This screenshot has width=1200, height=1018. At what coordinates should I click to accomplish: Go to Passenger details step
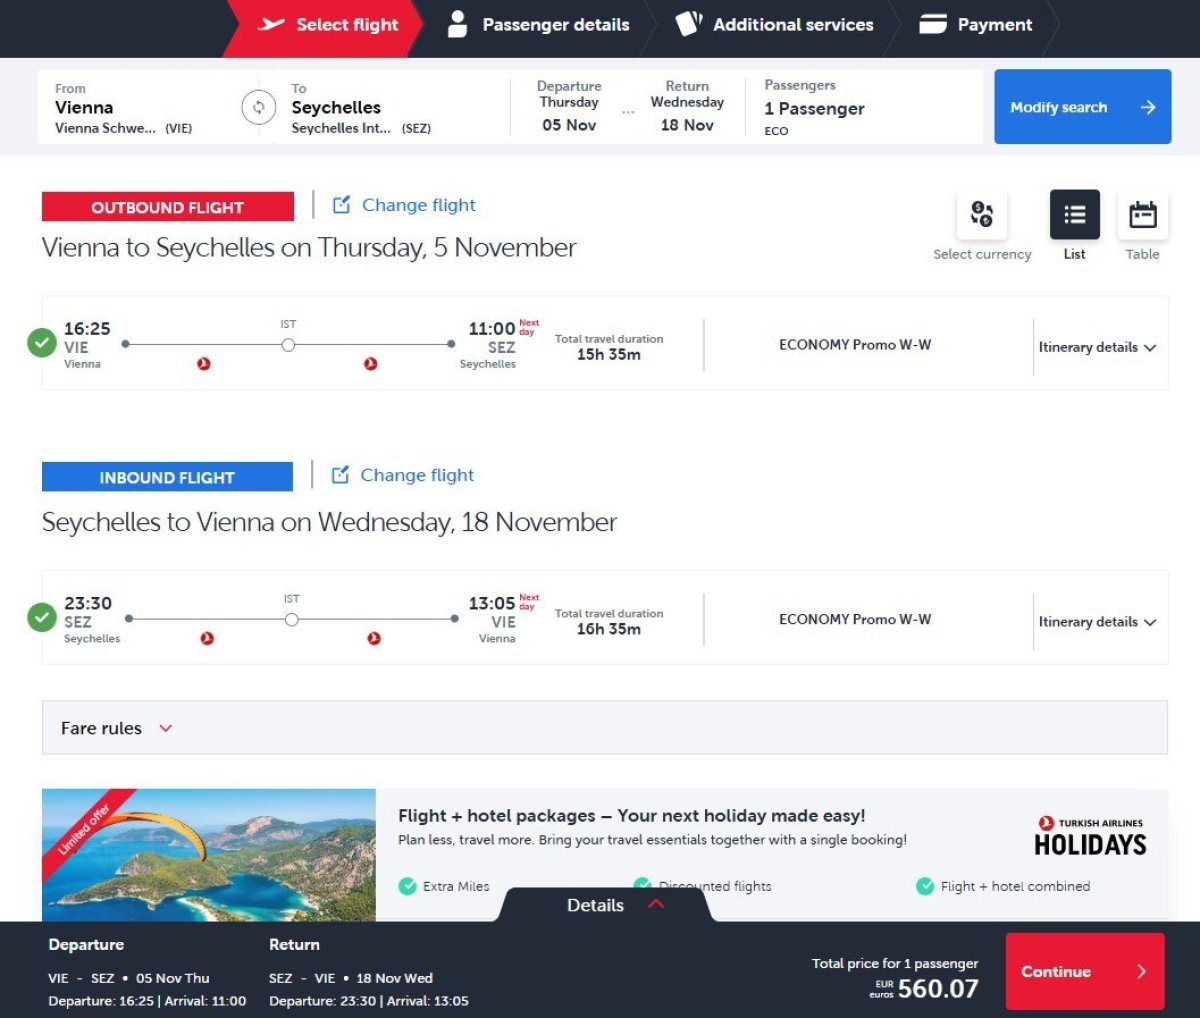540,25
